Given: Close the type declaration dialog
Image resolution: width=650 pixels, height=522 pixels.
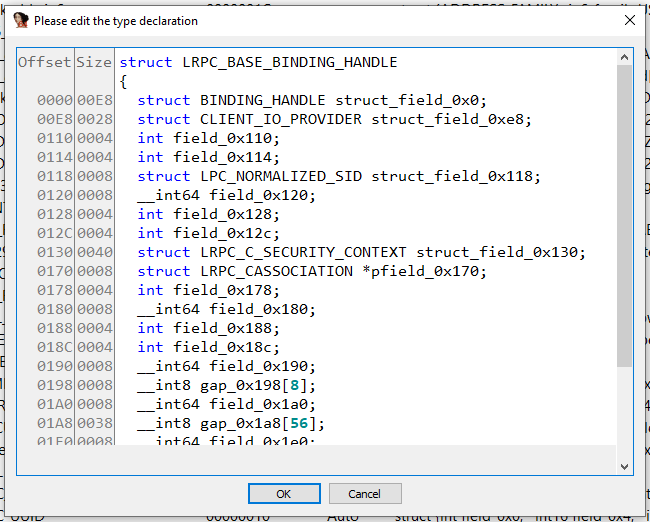Looking at the screenshot, I should [x=630, y=20].
